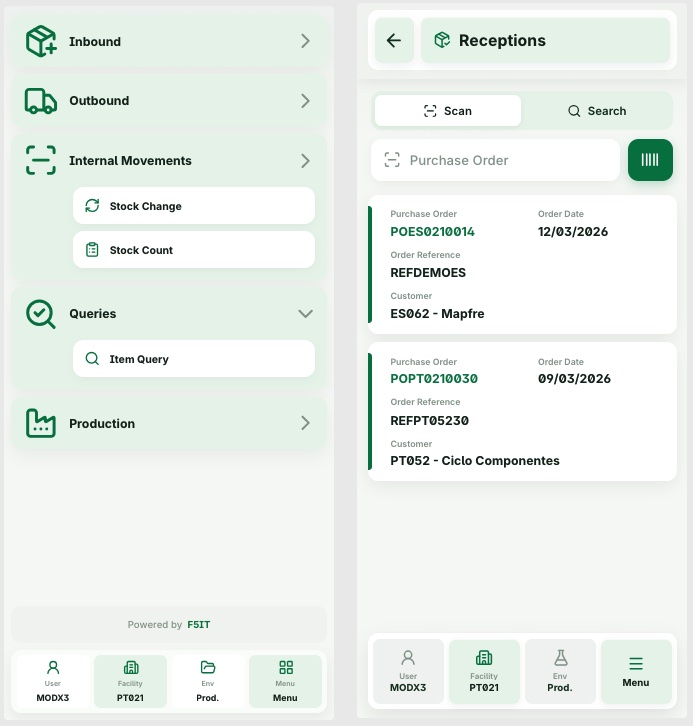Click order reference REFDEMOES
Screen dimensions: 693x726
tap(428, 273)
